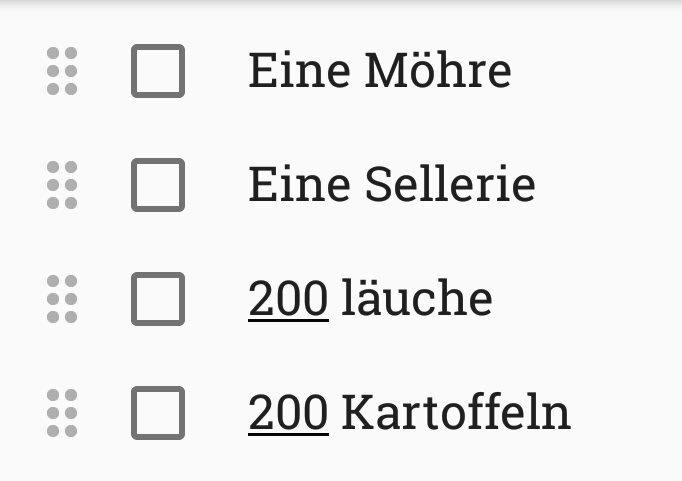
Task: Select the drag handle next to '200 läuche'
Action: coord(62,299)
